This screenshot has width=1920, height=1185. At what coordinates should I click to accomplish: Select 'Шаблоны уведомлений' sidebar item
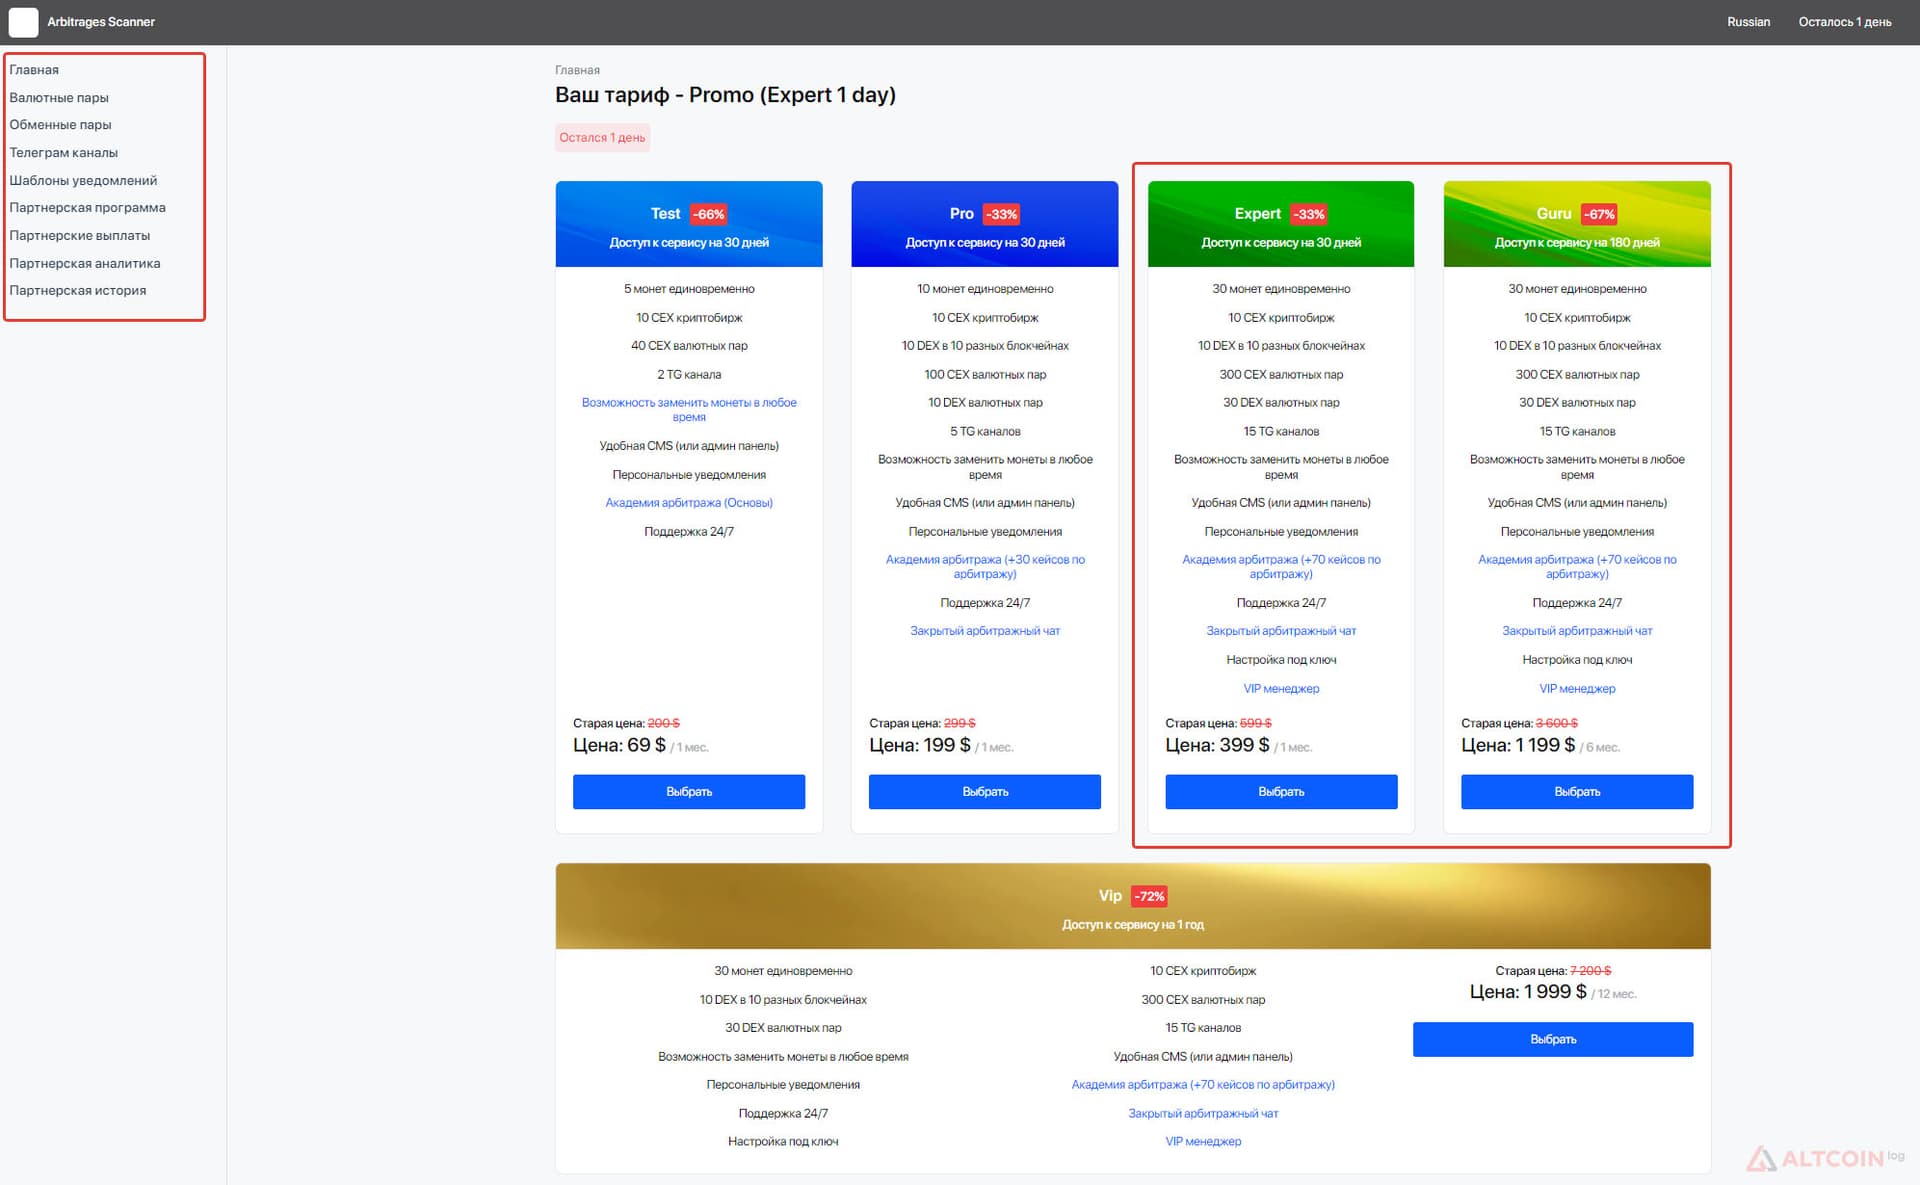point(83,181)
